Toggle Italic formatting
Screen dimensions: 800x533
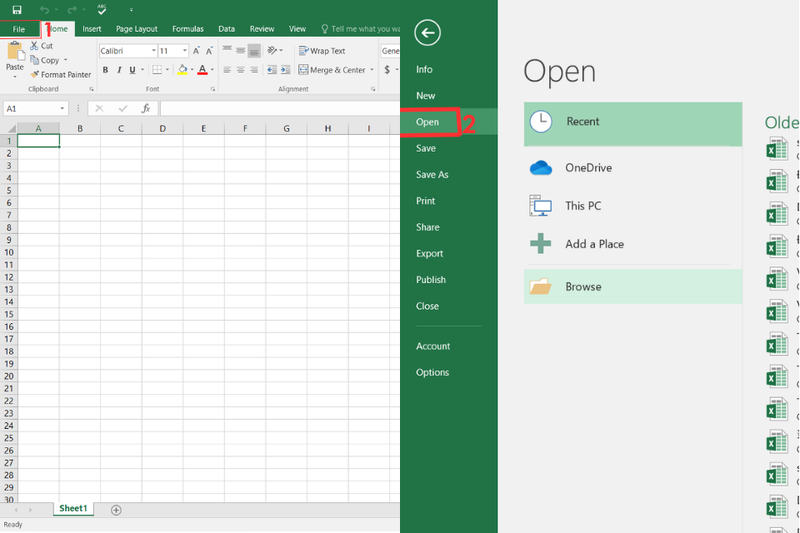(x=119, y=70)
